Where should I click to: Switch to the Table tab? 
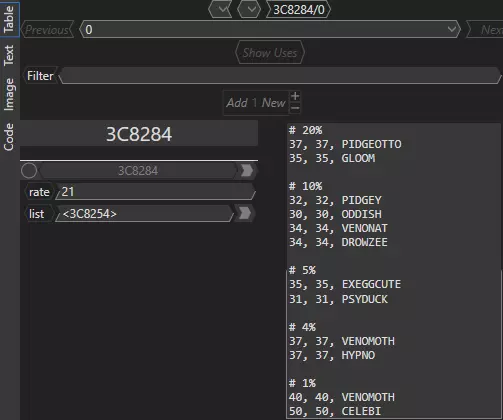pyautogui.click(x=9, y=19)
